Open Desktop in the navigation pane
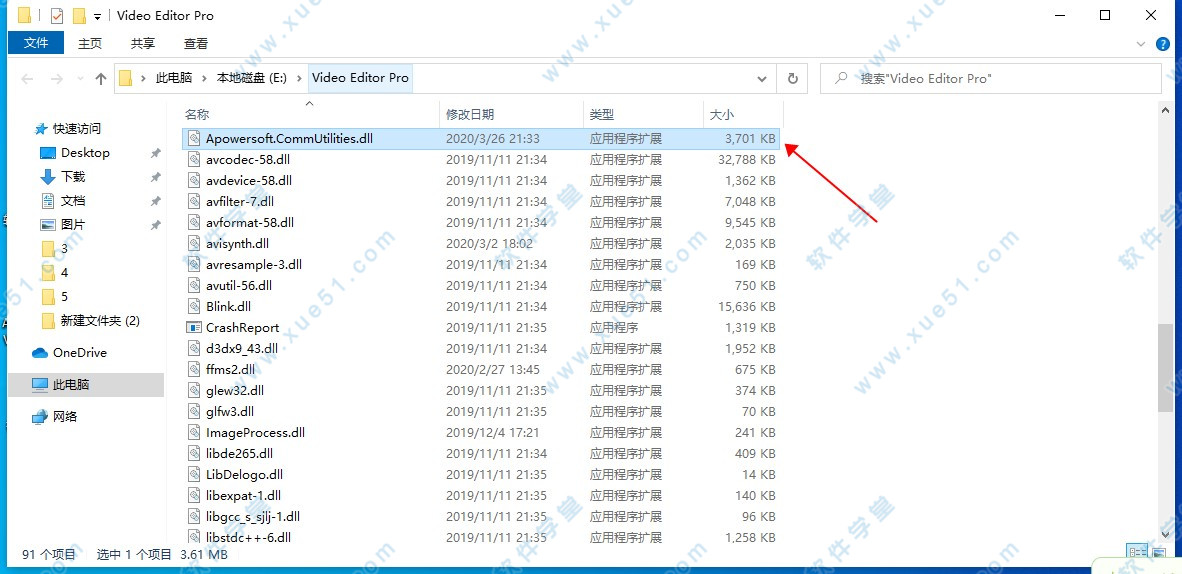1182x574 pixels. click(85, 152)
